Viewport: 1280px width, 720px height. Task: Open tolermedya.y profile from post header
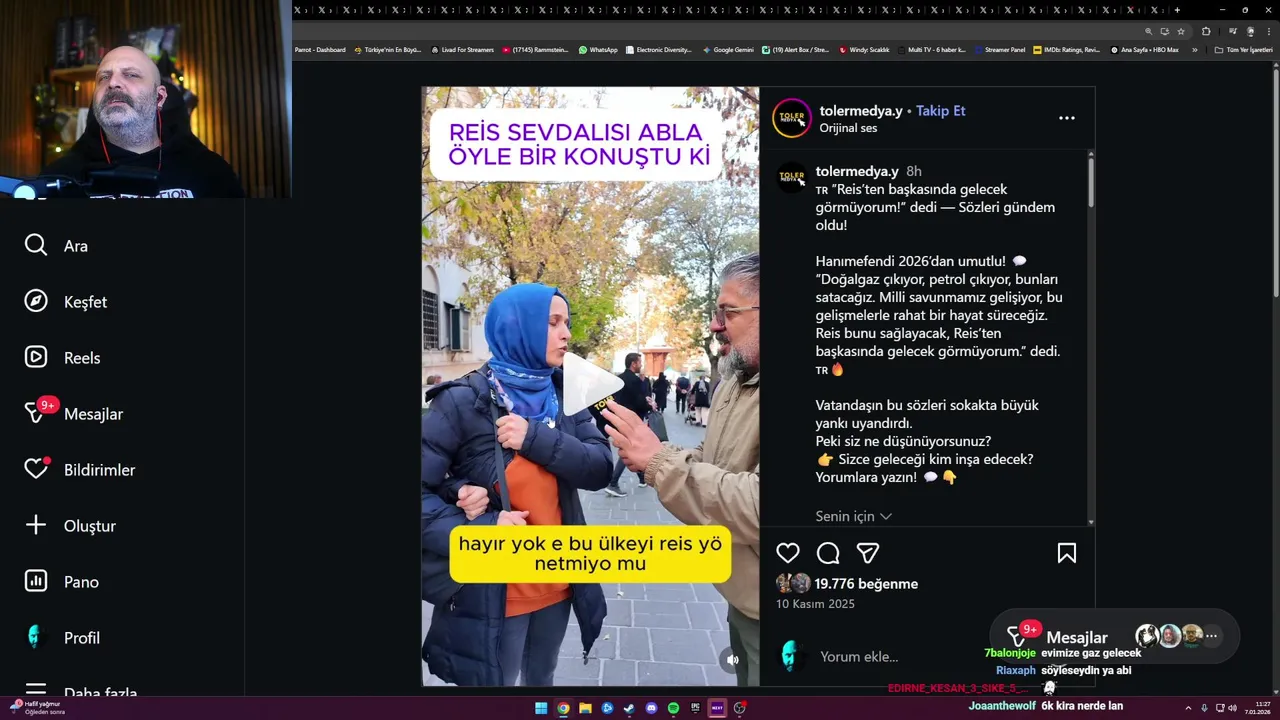click(860, 111)
